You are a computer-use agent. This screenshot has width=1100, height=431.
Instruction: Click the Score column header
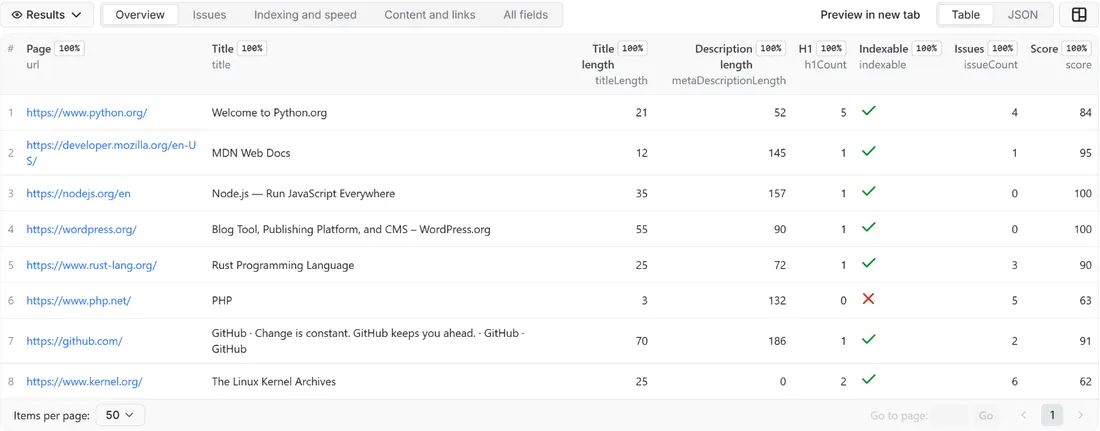1044,48
